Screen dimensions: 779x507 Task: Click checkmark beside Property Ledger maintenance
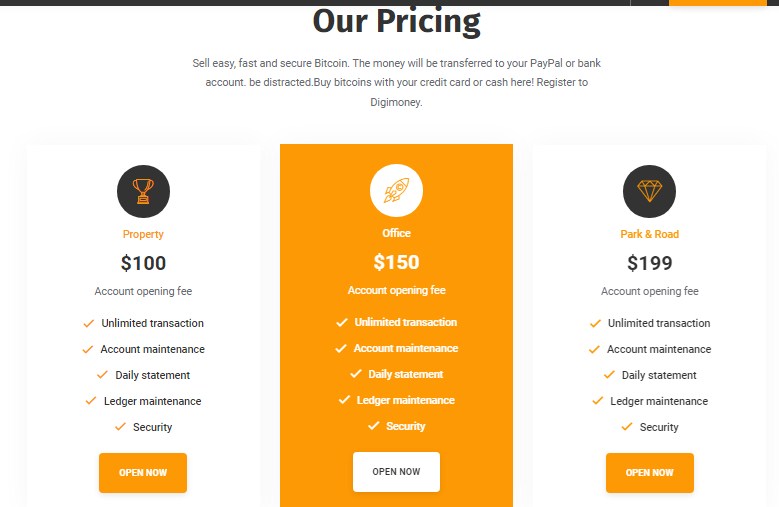tap(91, 401)
